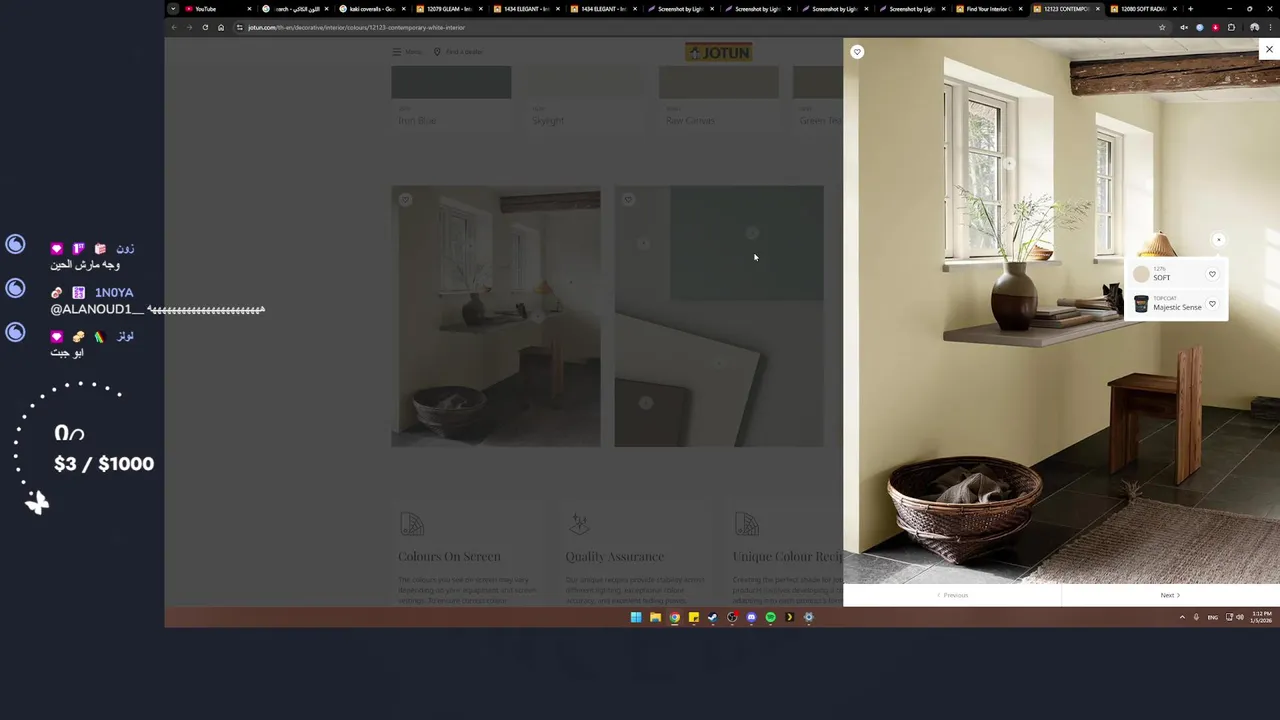This screenshot has width=1280, height=720.
Task: Open Settings gear in taskbar
Action: click(808, 617)
